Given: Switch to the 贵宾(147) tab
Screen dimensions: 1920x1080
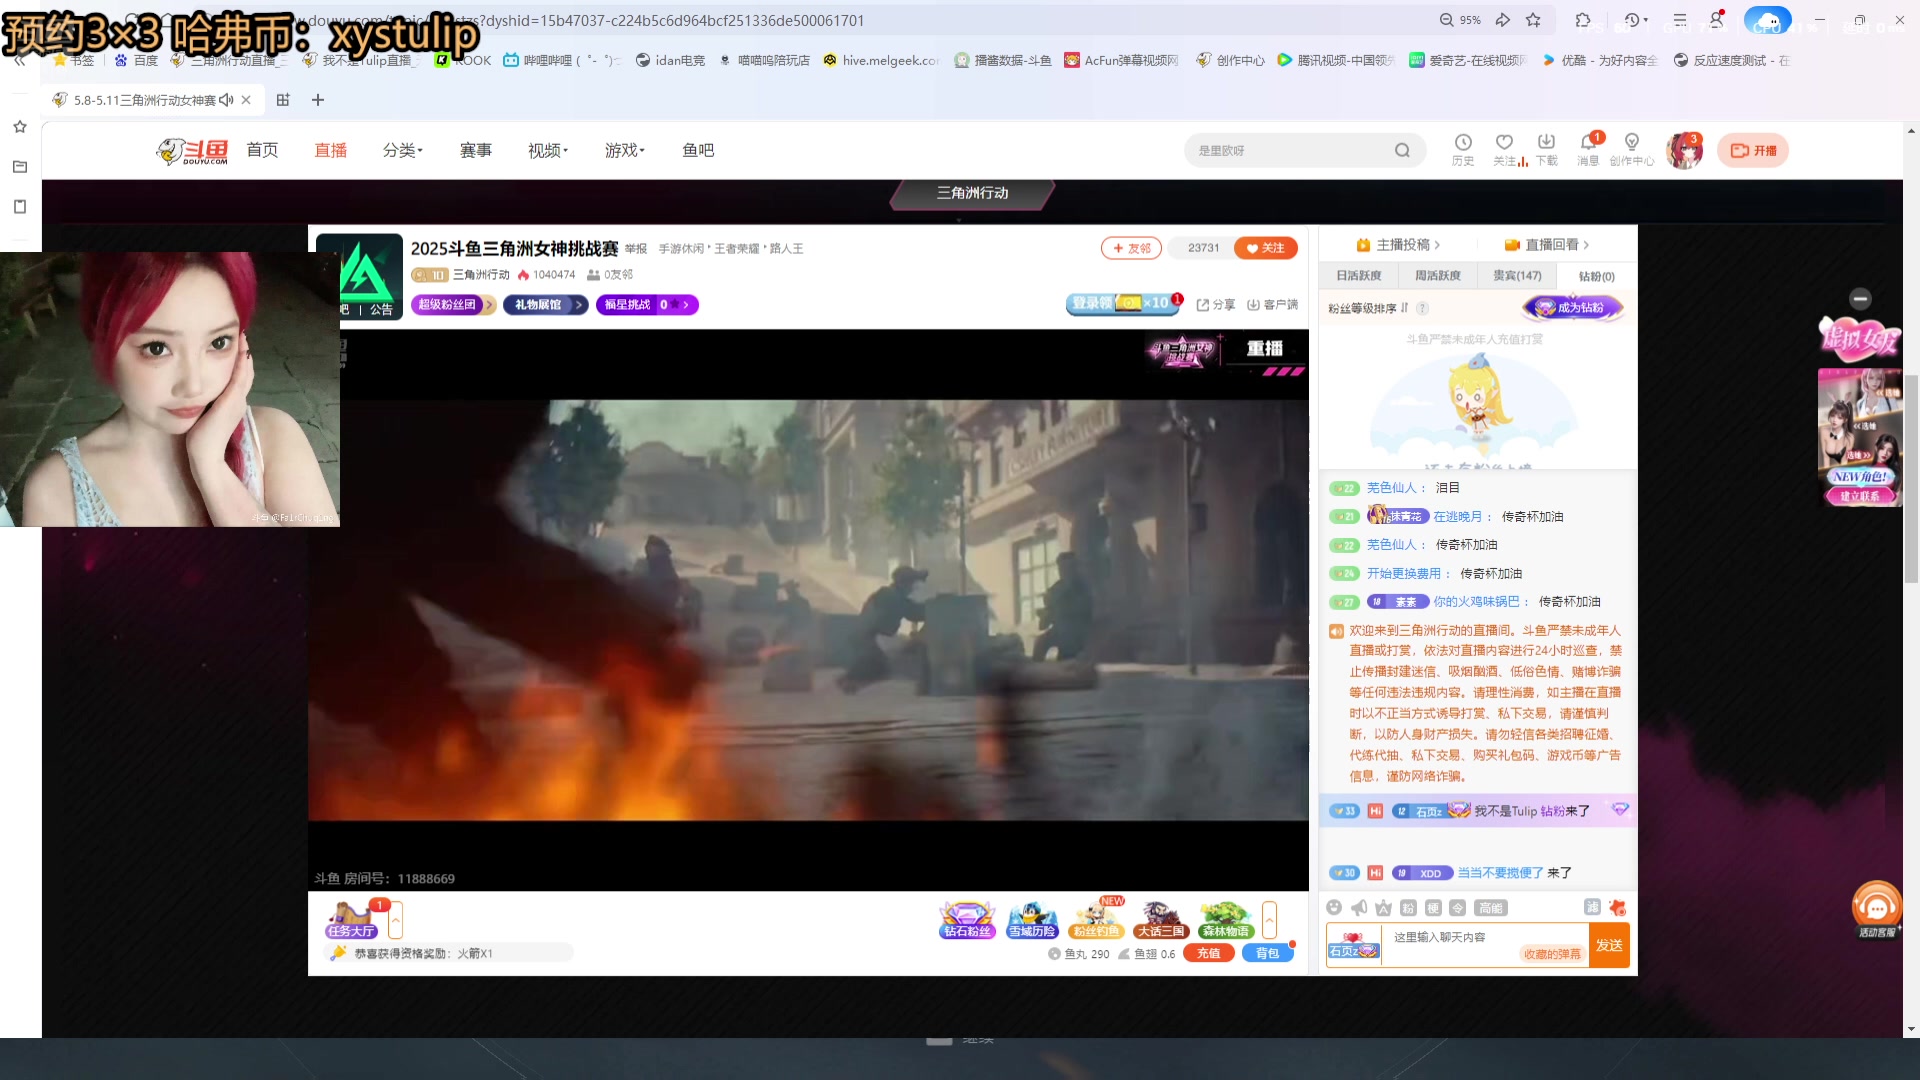Looking at the screenshot, I should (1517, 276).
